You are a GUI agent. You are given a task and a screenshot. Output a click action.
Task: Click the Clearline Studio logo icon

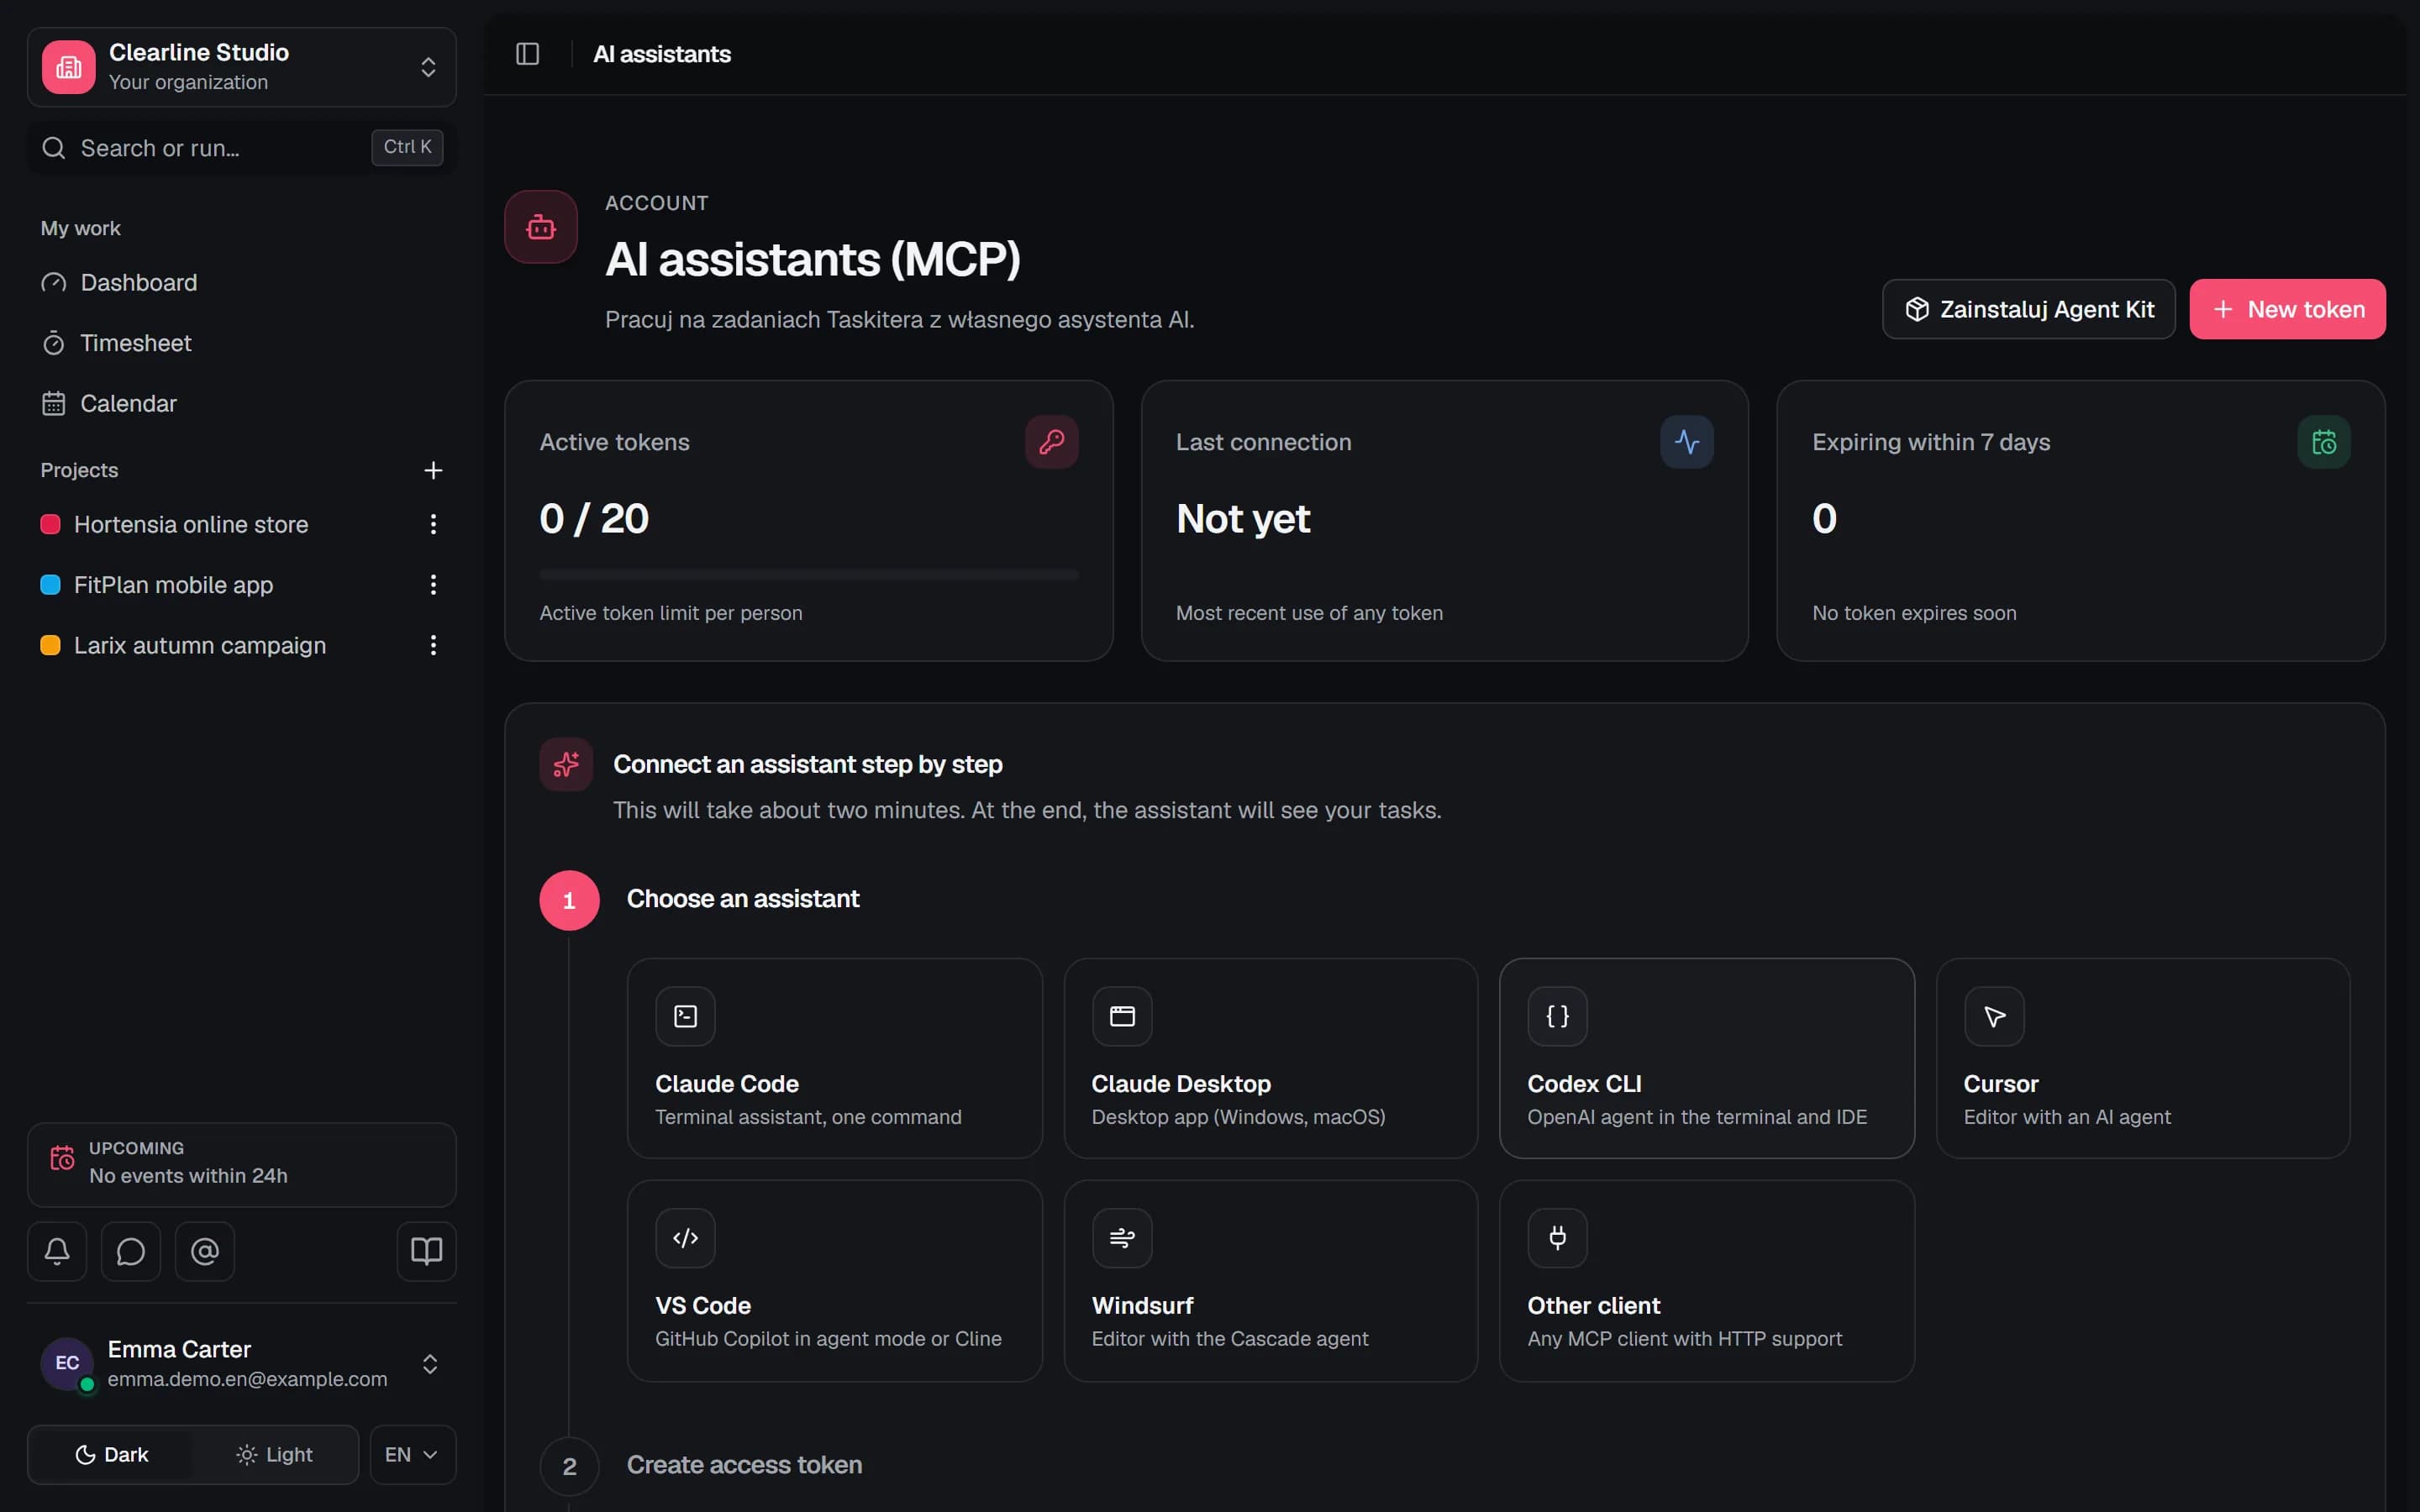point(69,67)
